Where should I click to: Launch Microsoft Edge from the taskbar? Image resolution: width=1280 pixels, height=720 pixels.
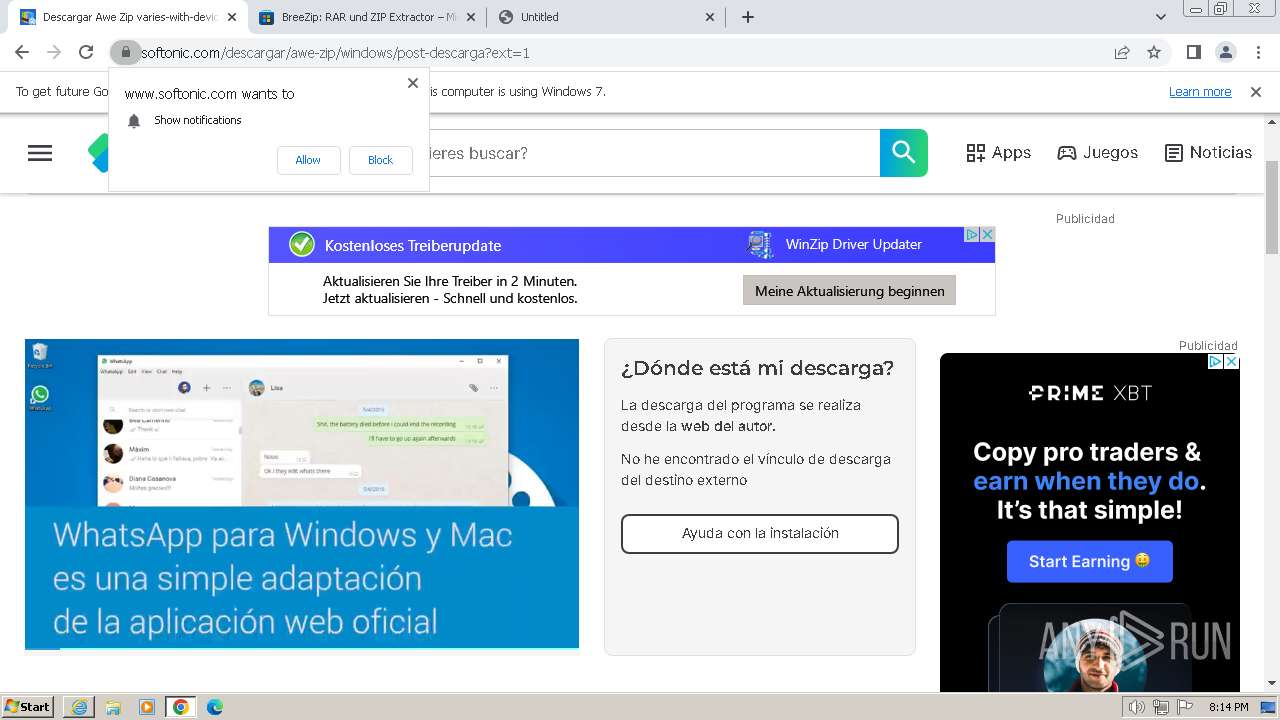[x=215, y=707]
